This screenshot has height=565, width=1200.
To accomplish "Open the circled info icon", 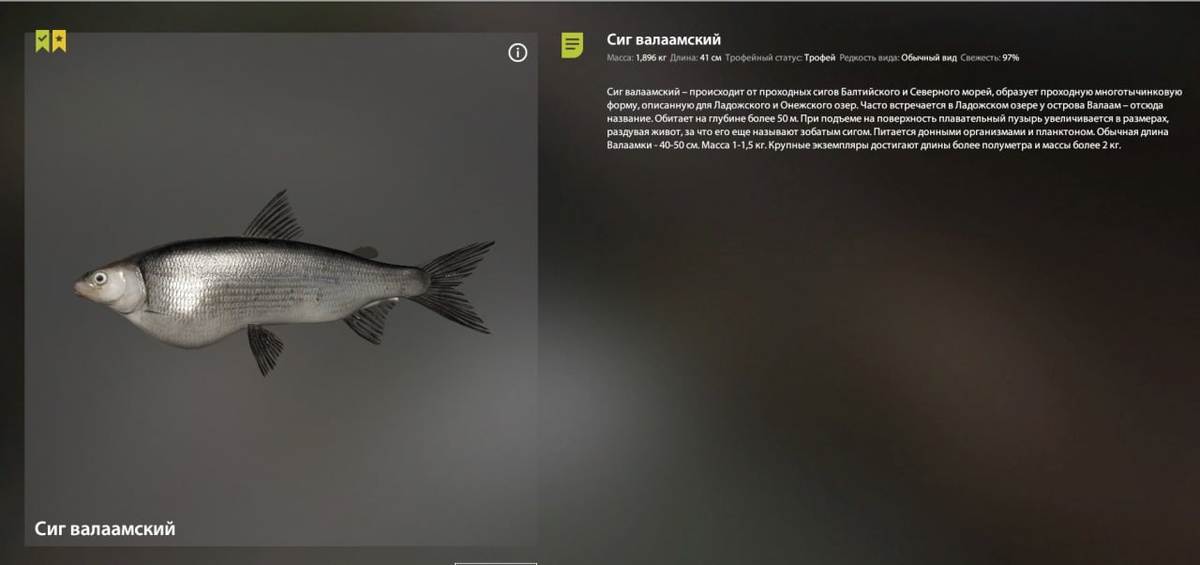I will (517, 53).
